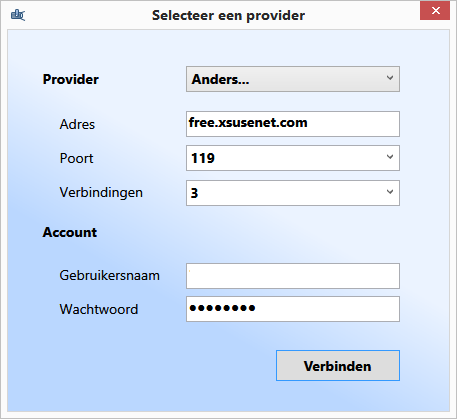Expand the Poort dropdown arrow
The height and width of the screenshot is (419, 457).
click(390, 157)
